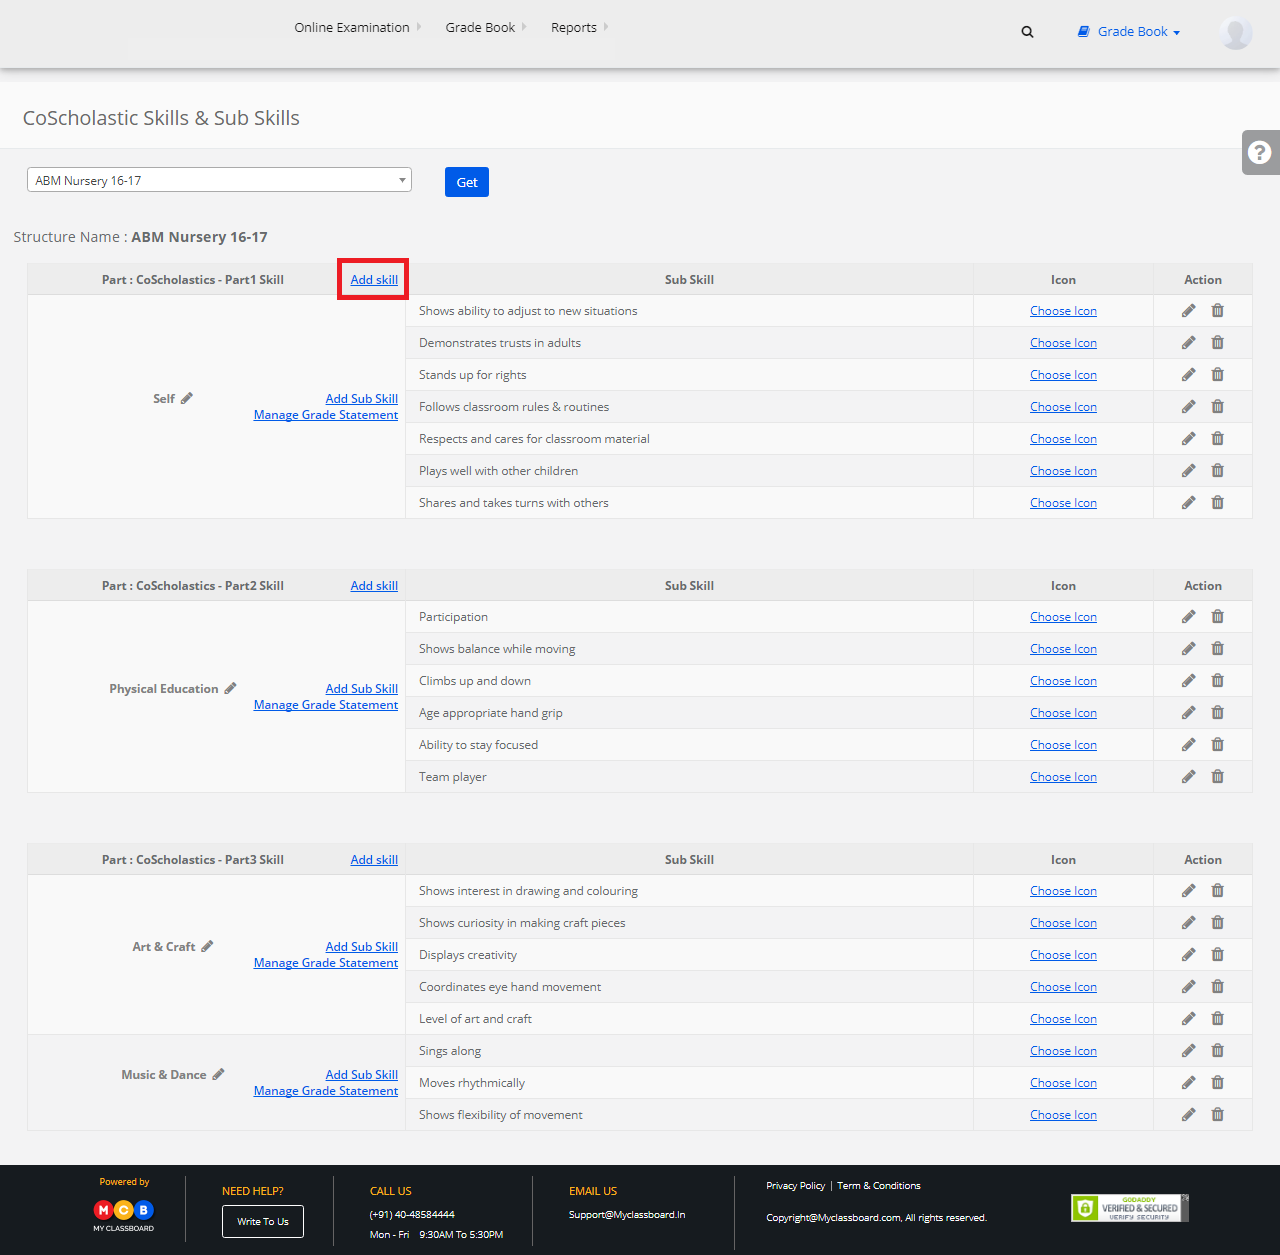Delete 'Age appropriate hand grip' sub skill

point(1217,713)
